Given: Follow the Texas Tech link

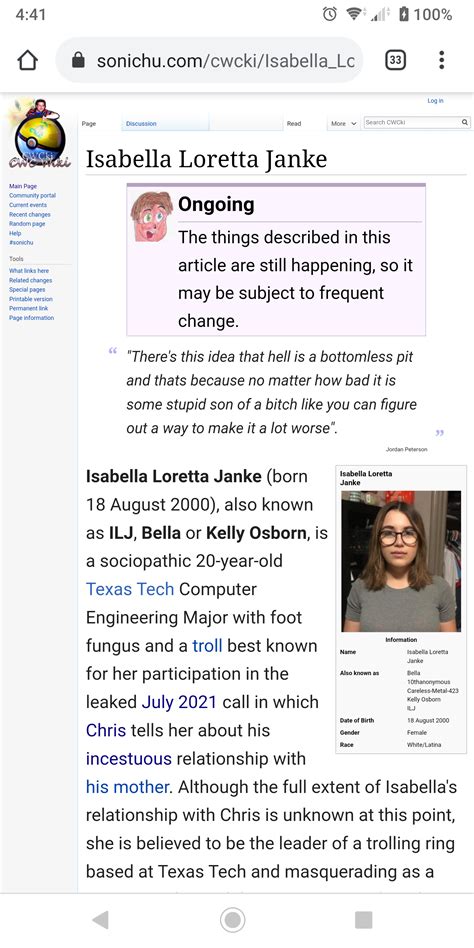Looking at the screenshot, I should [130, 589].
